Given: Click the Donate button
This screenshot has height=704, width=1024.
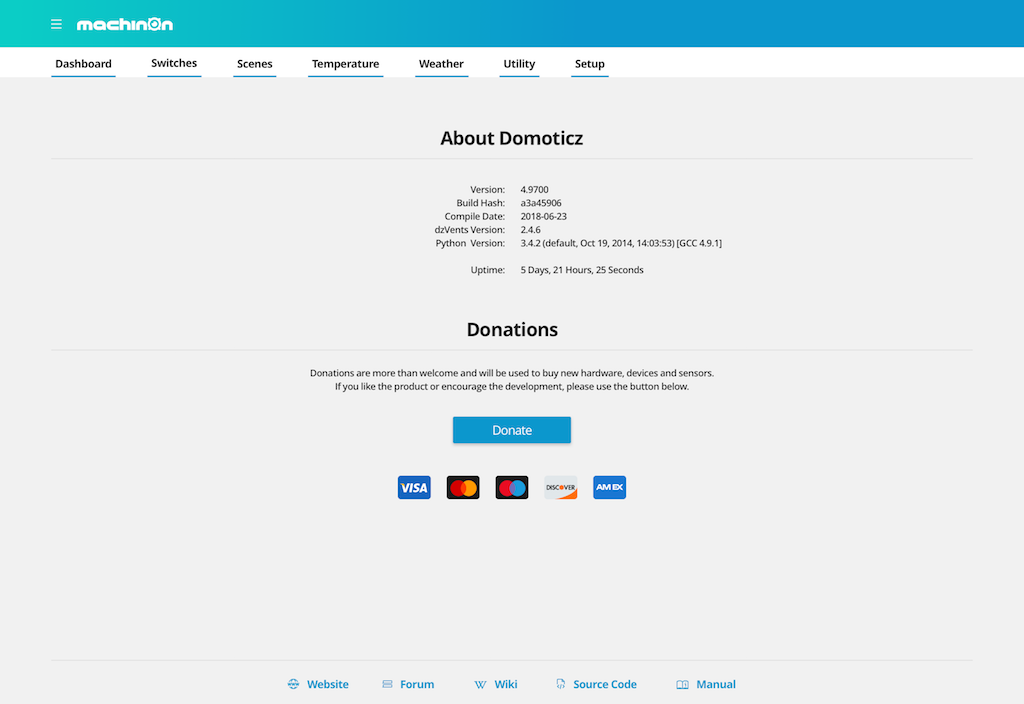Looking at the screenshot, I should coord(512,430).
